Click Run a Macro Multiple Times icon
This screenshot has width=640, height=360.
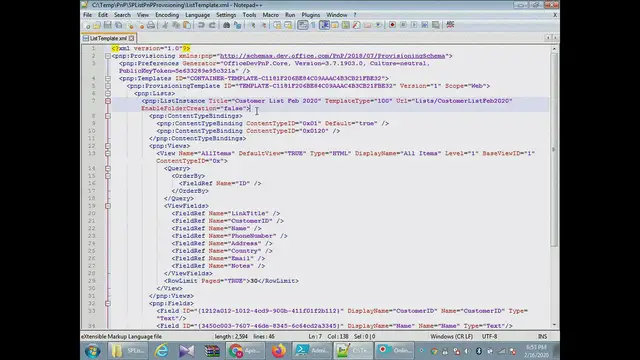pyautogui.click(x=425, y=25)
